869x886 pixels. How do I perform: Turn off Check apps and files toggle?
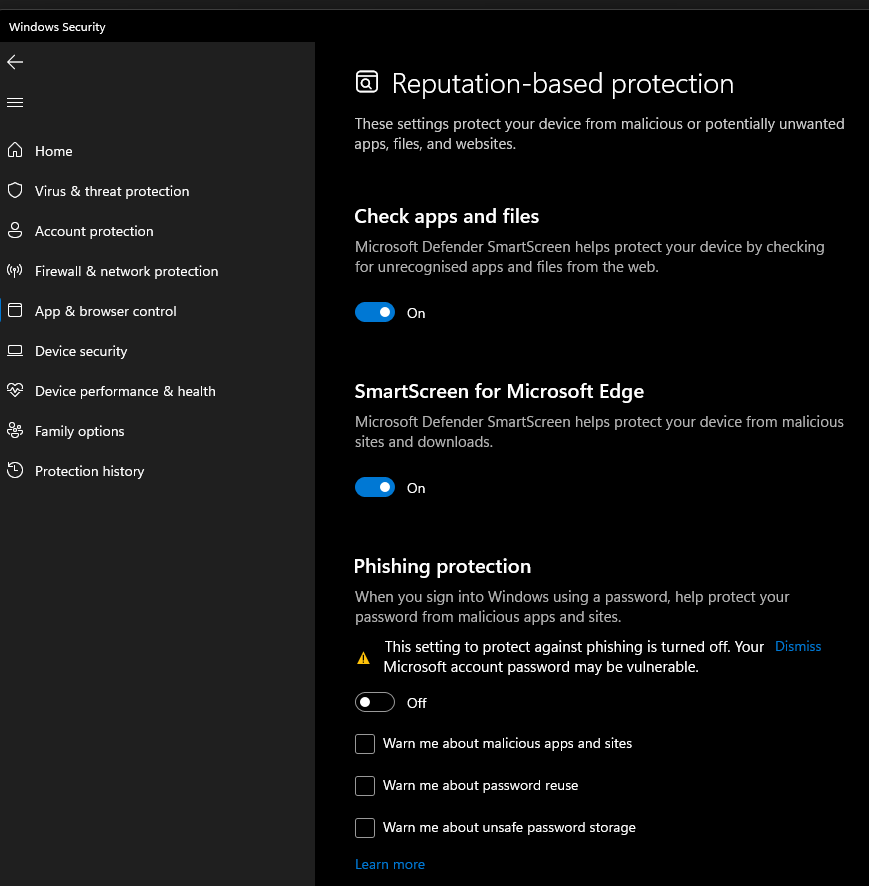point(375,312)
